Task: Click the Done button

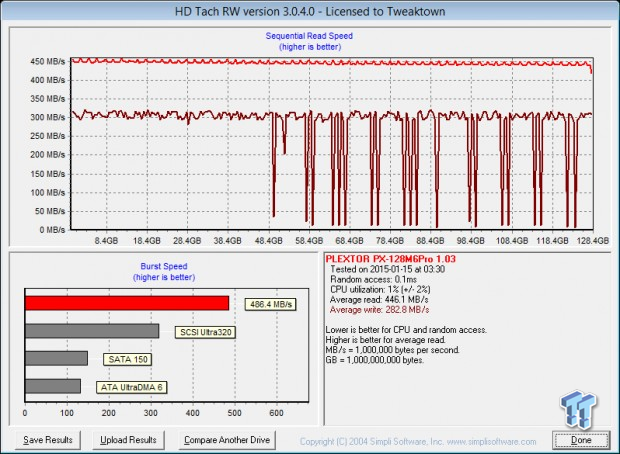Action: click(581, 440)
